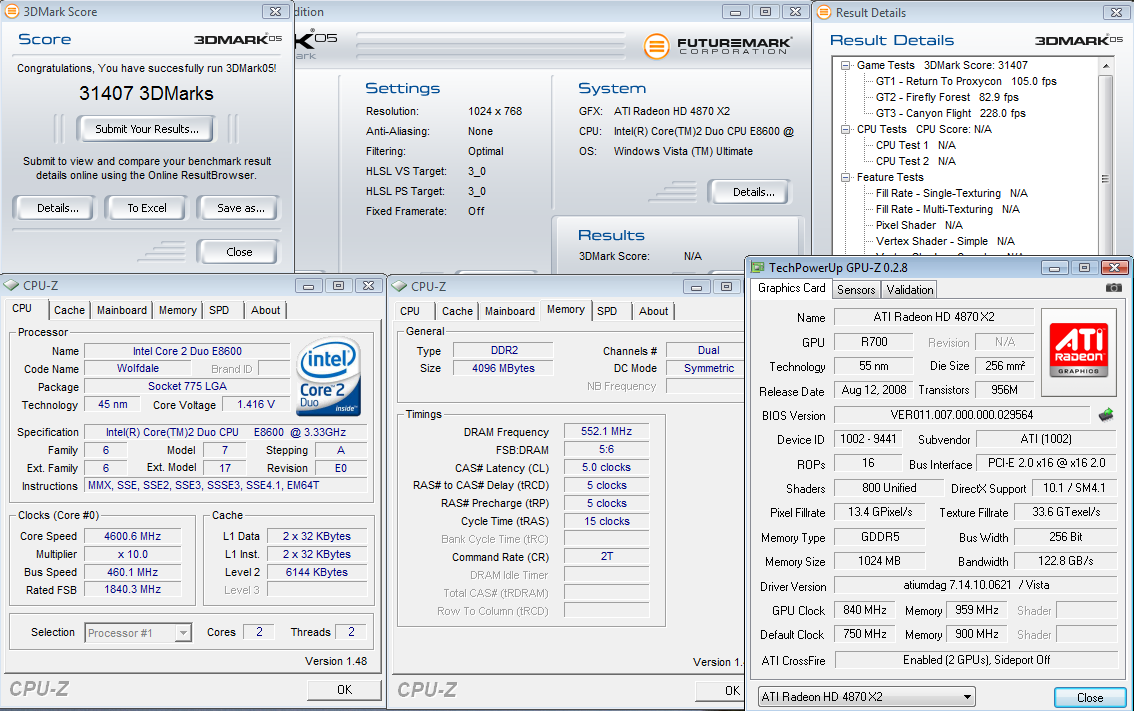
Task: Open the Cache tab in the left CPU-Z
Action: tap(69, 310)
